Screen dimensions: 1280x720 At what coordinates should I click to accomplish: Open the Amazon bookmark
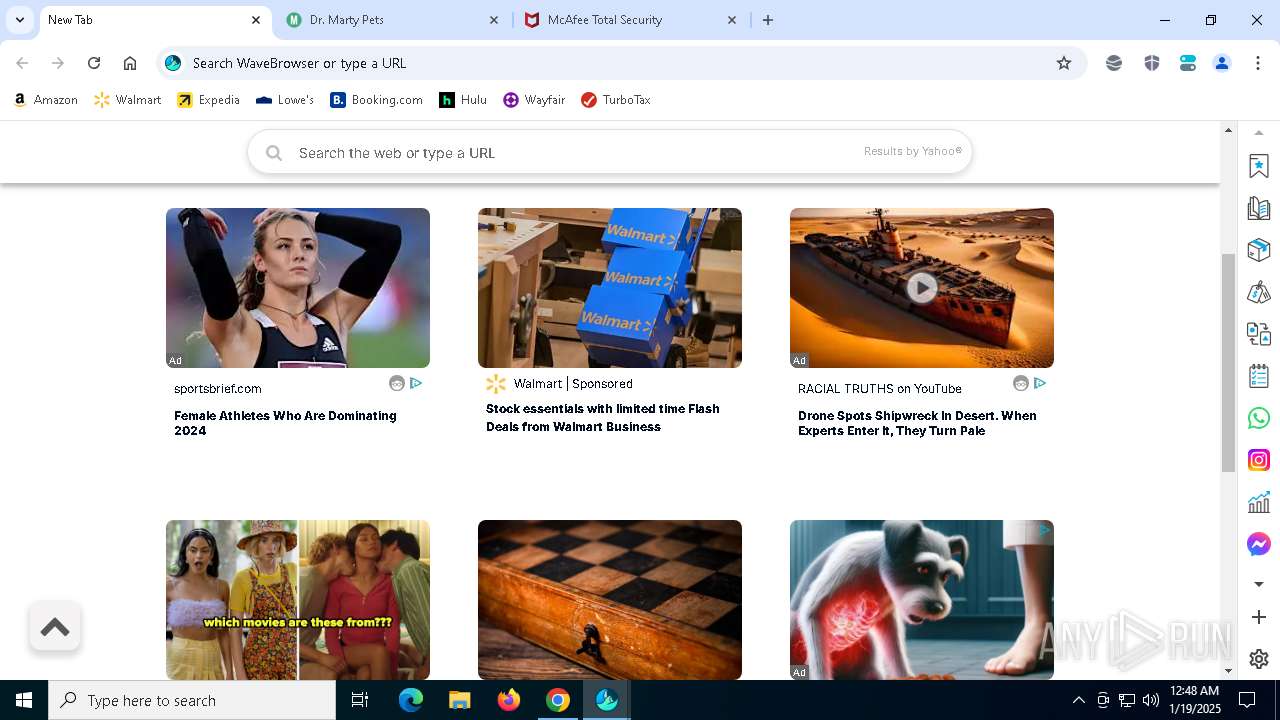tap(46, 100)
